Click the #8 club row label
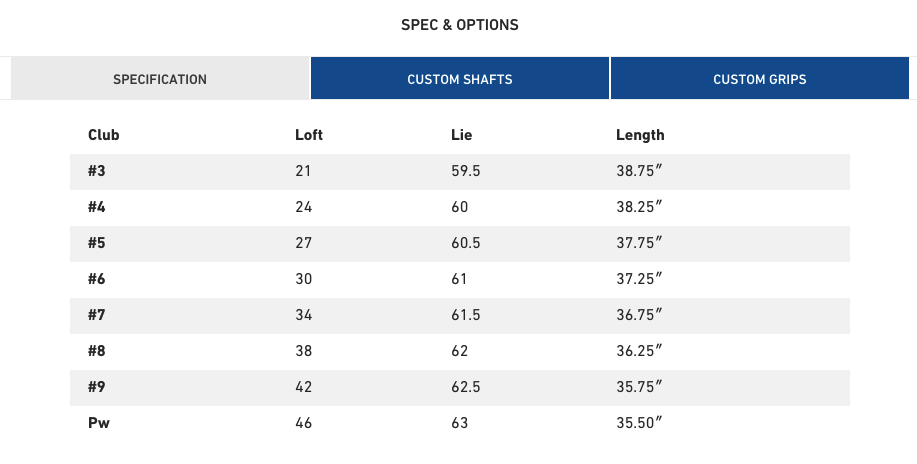917x464 pixels. pyautogui.click(x=96, y=351)
